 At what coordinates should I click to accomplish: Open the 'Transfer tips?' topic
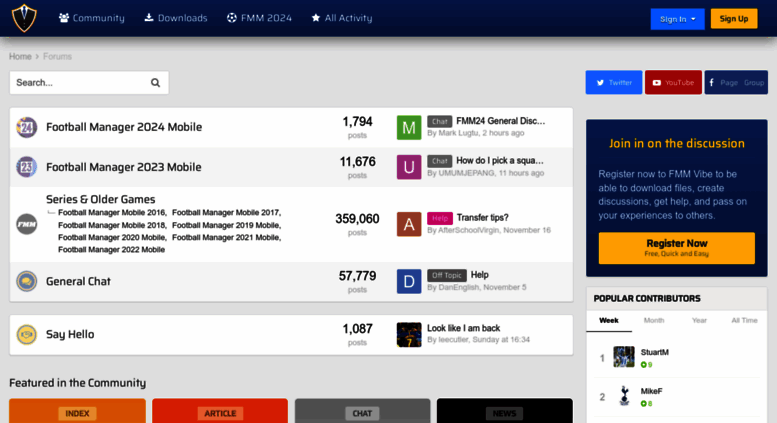click(483, 217)
